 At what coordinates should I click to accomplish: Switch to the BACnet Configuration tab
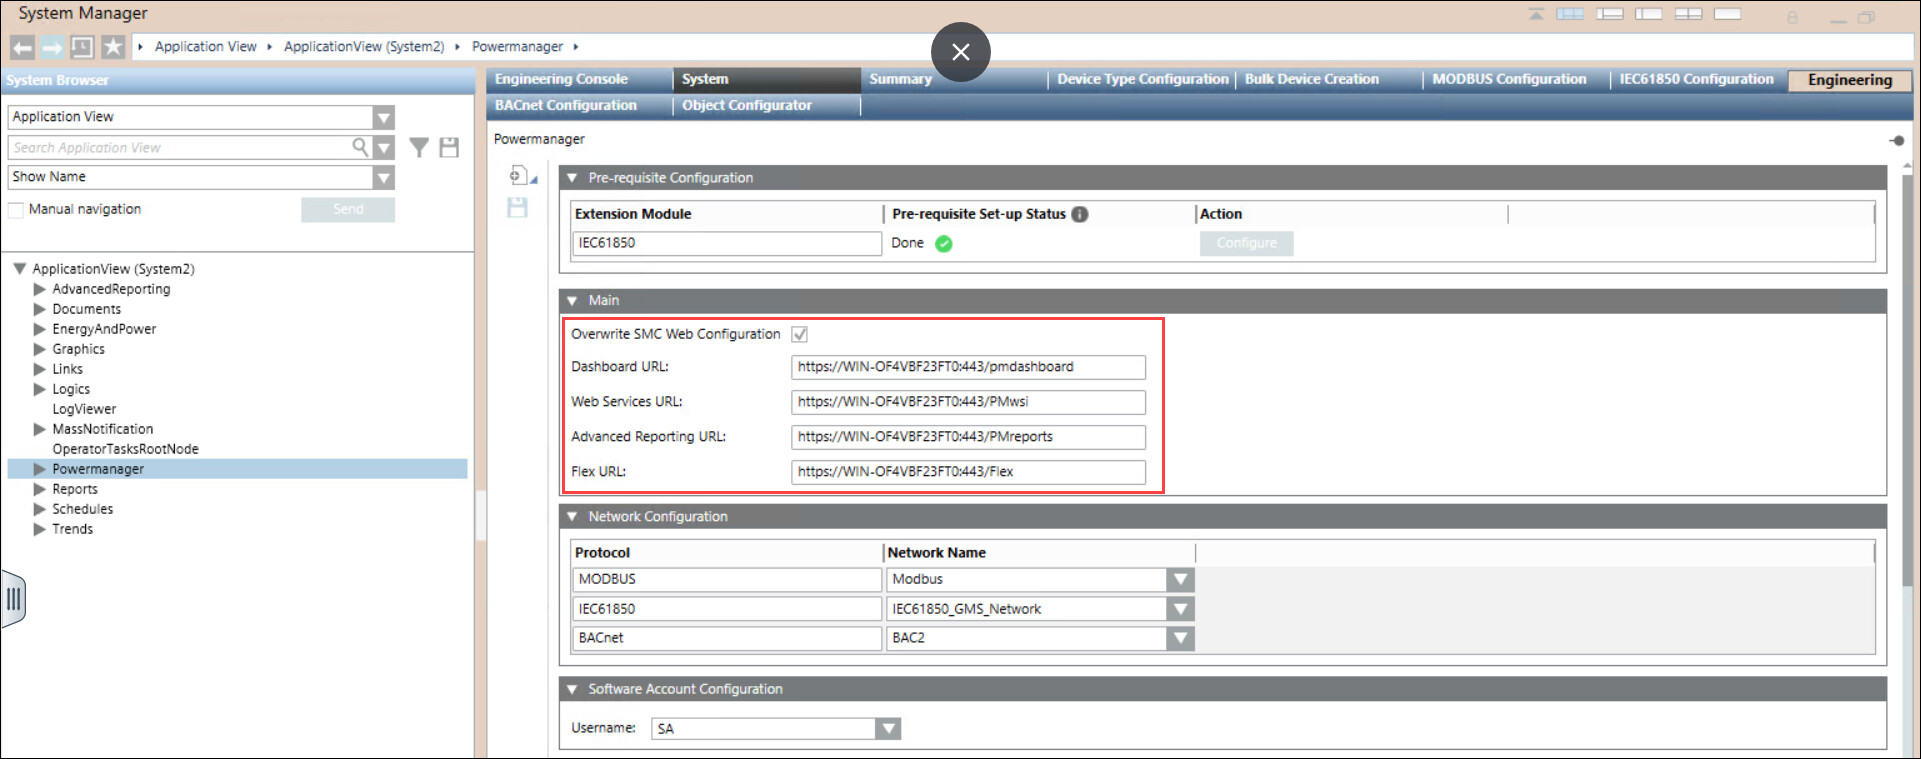click(x=566, y=105)
